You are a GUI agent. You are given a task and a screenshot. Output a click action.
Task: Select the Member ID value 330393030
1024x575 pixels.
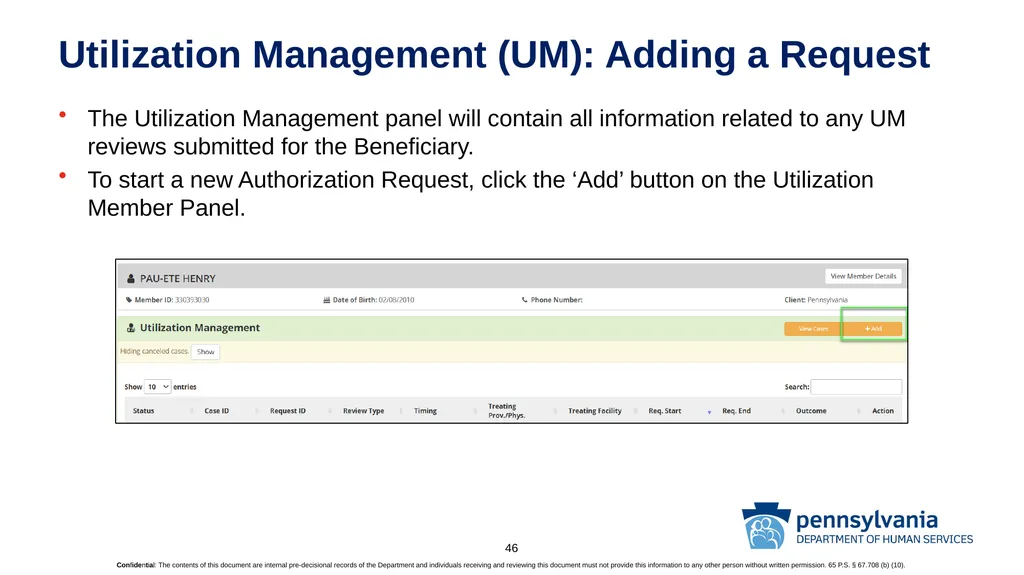pos(192,300)
